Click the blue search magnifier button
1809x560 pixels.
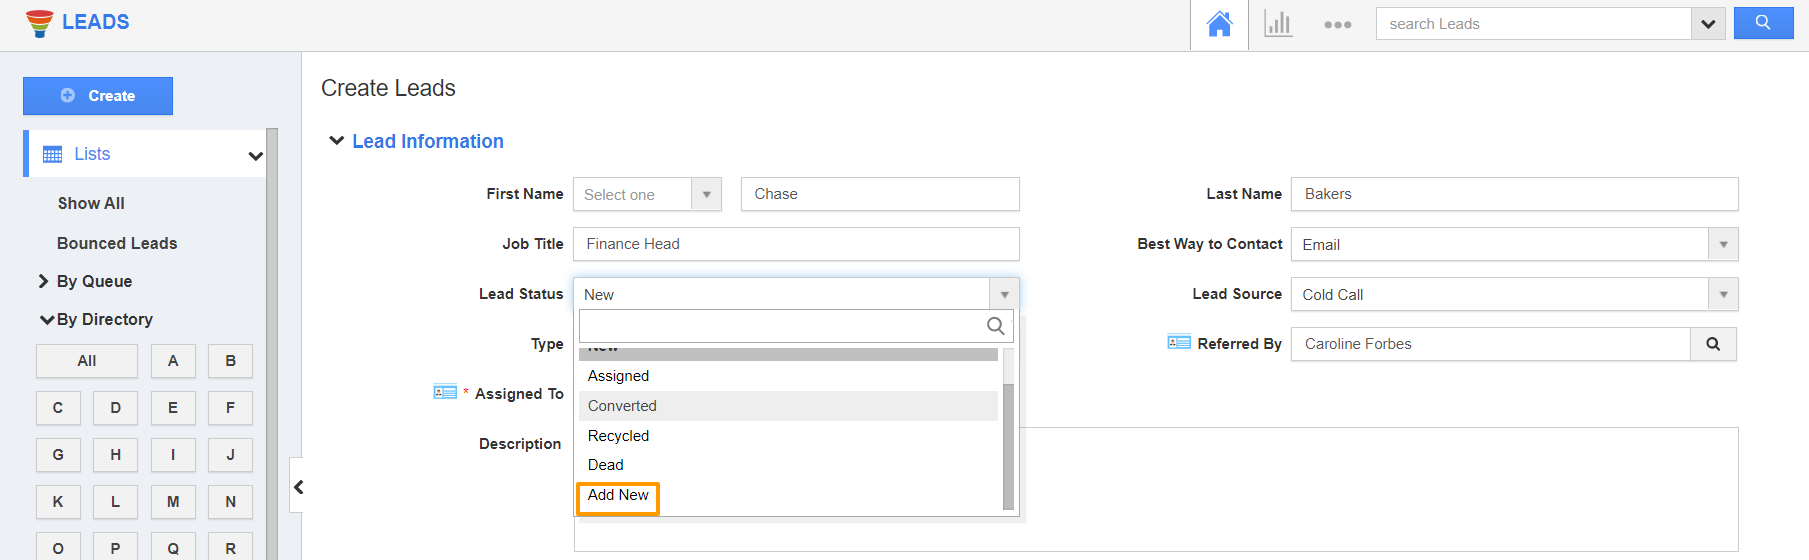click(x=1763, y=23)
